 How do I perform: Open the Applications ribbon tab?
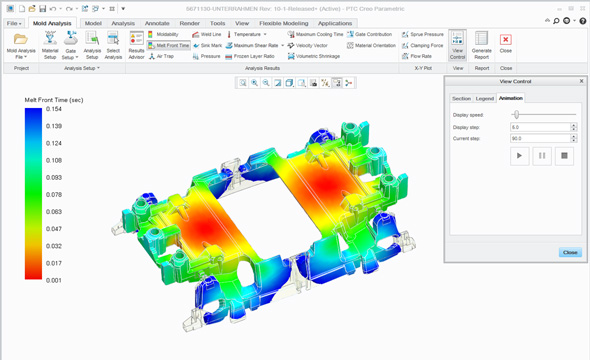pyautogui.click(x=335, y=23)
